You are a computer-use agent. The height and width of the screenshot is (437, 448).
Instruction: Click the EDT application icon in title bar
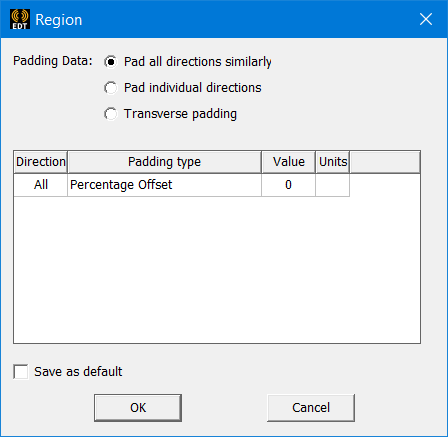(x=20, y=19)
